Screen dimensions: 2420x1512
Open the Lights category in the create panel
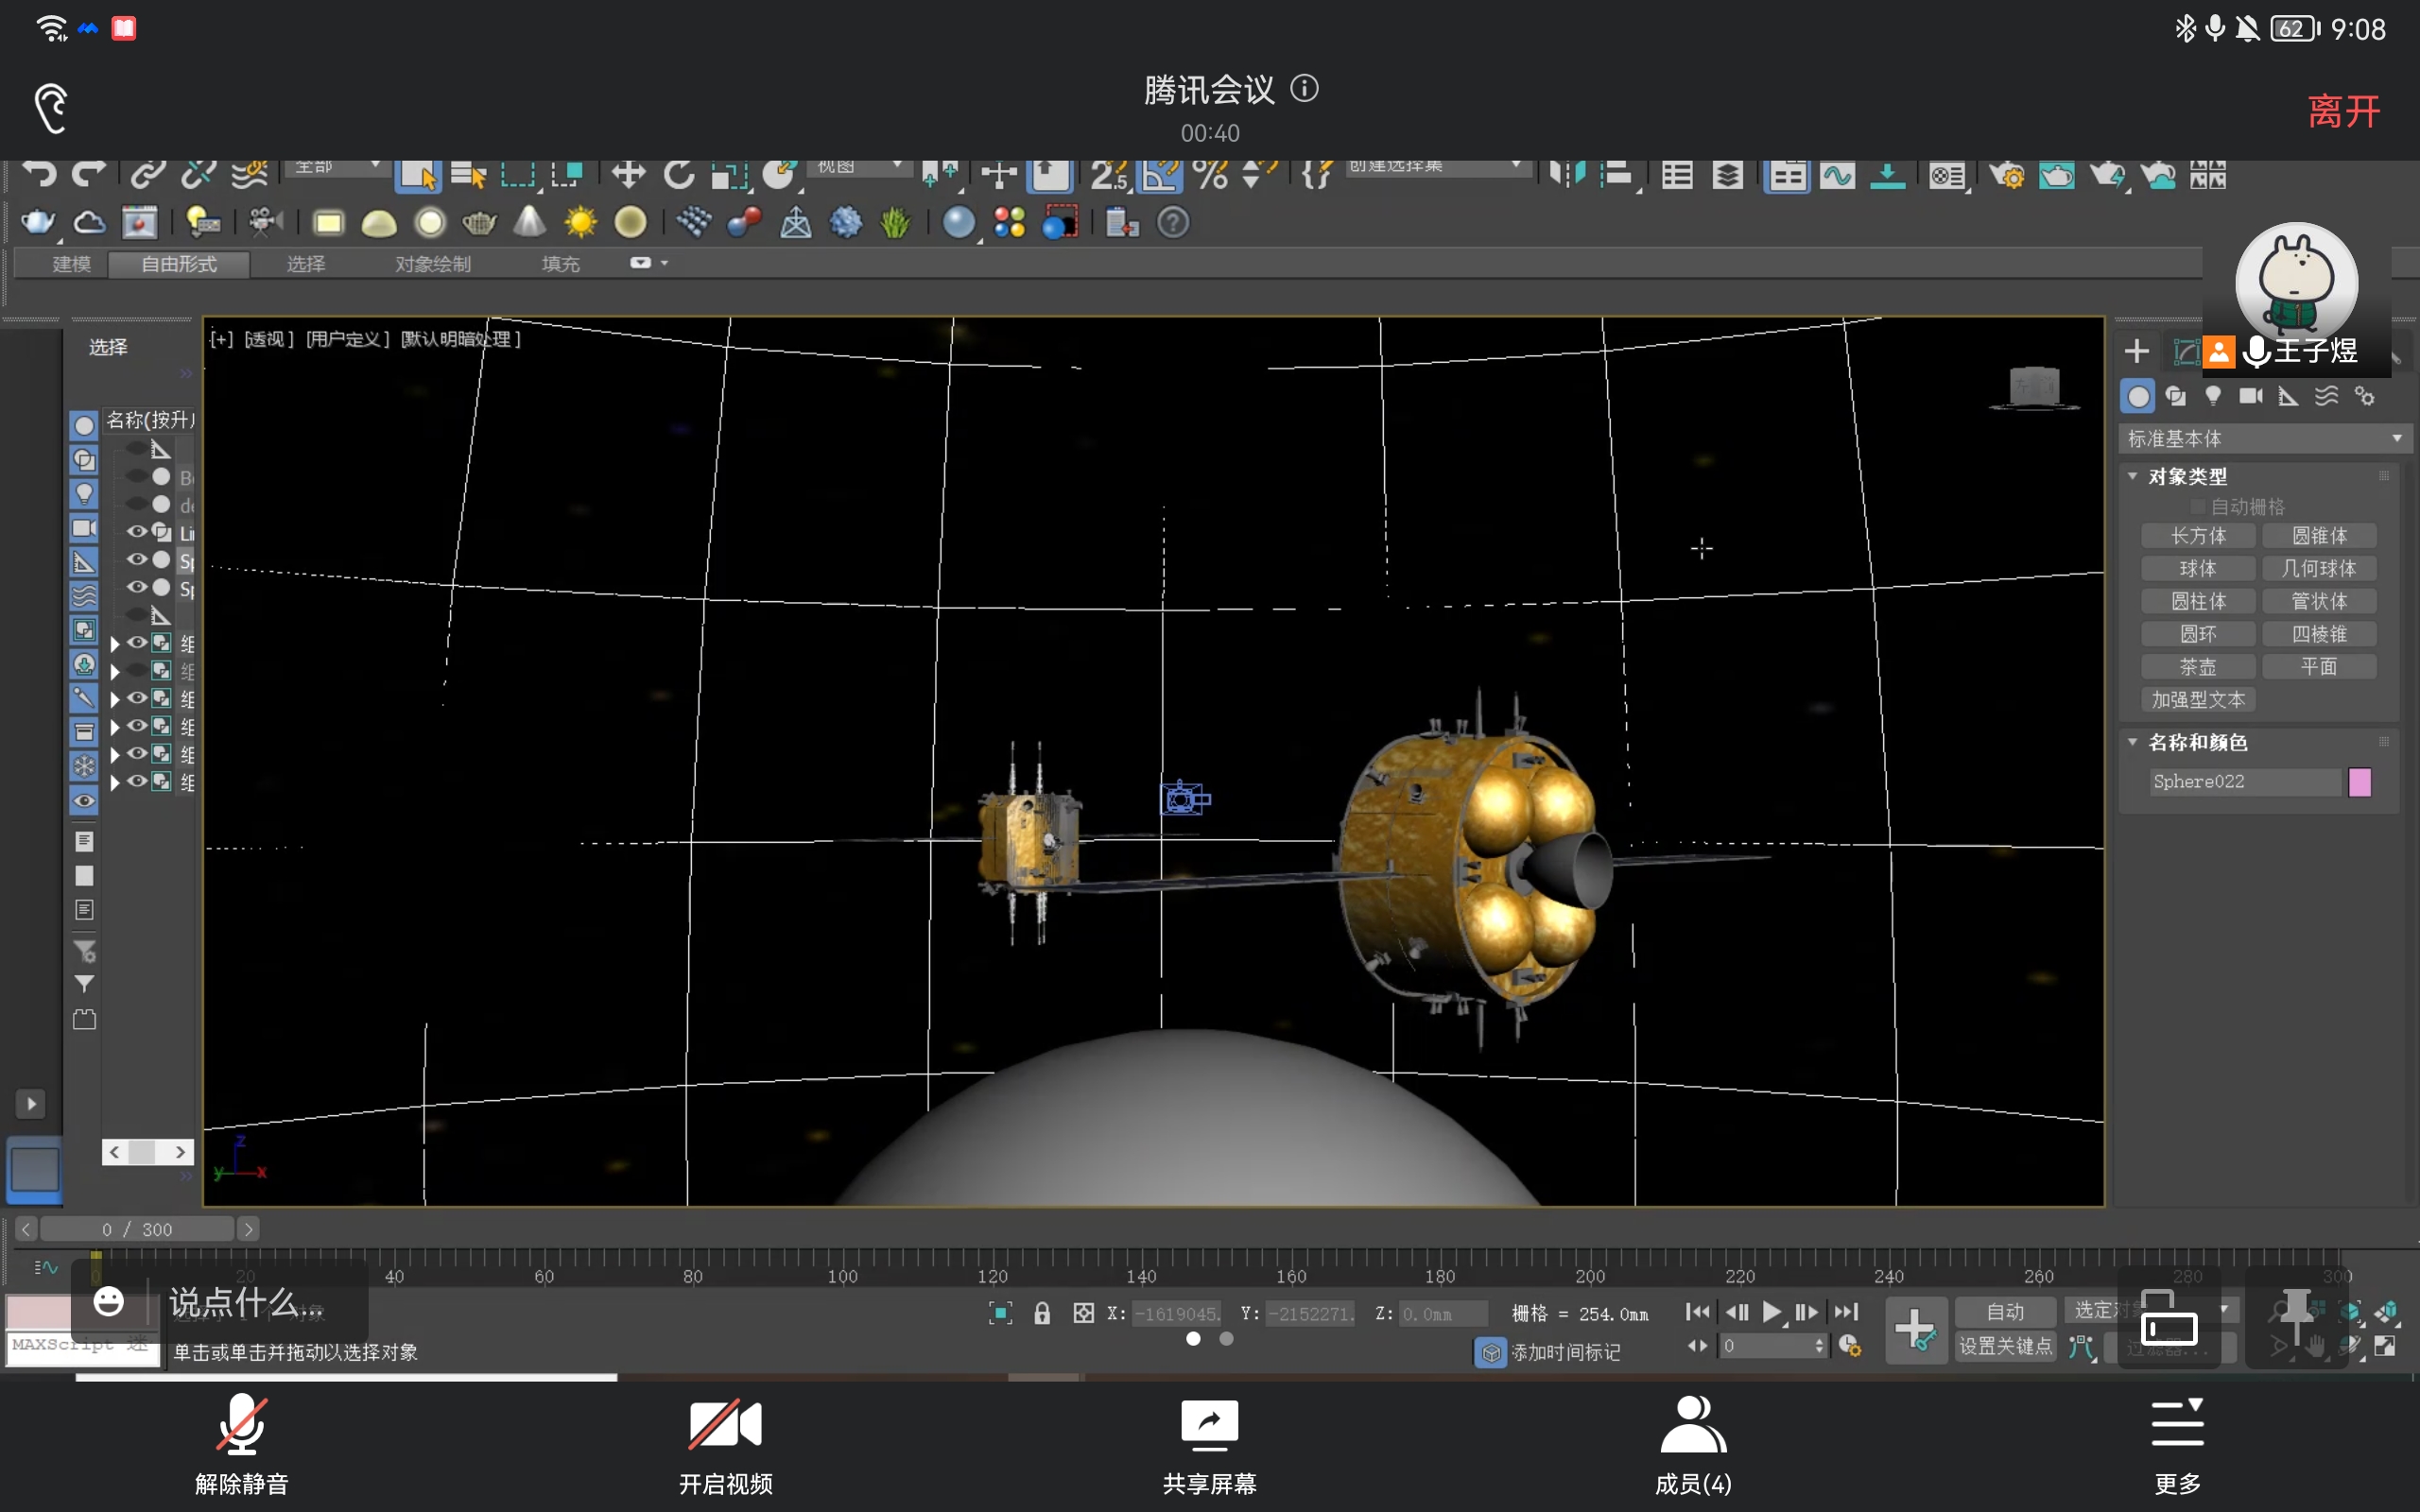2213,397
